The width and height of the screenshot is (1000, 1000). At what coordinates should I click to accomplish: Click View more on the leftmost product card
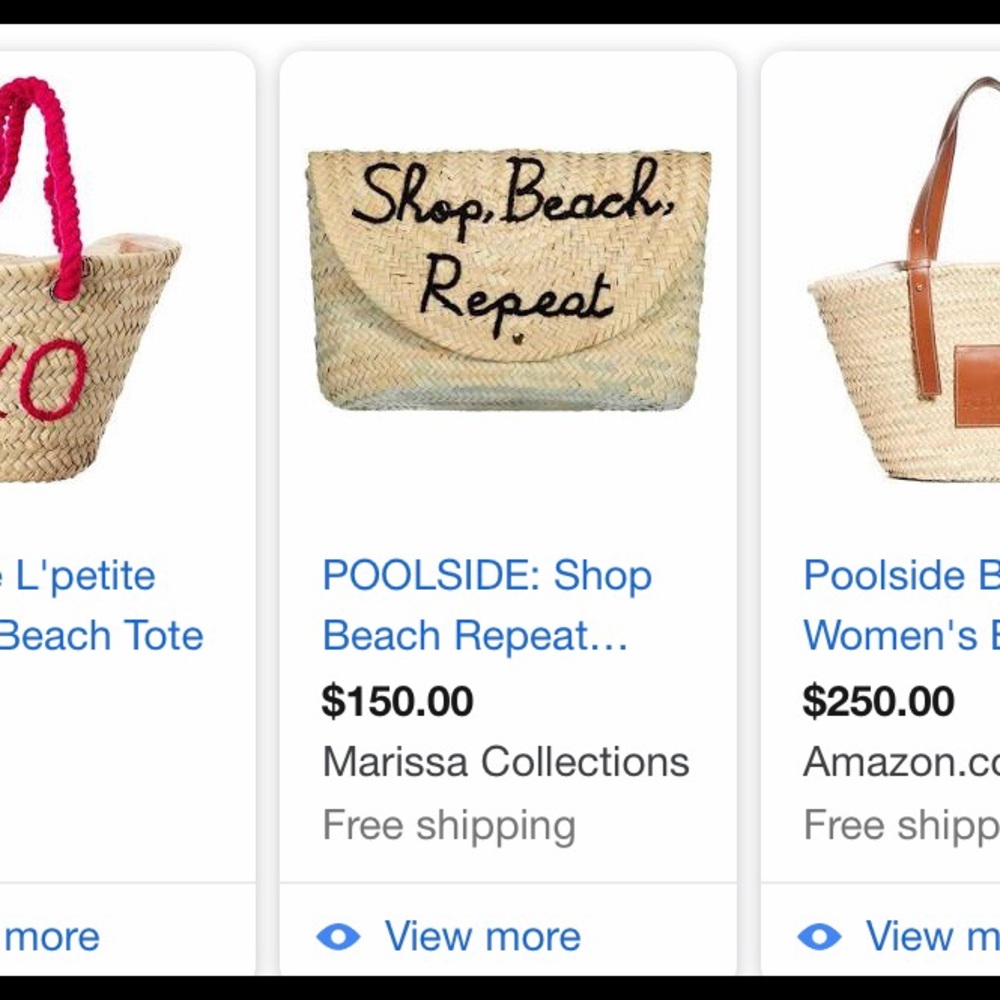click(50, 936)
